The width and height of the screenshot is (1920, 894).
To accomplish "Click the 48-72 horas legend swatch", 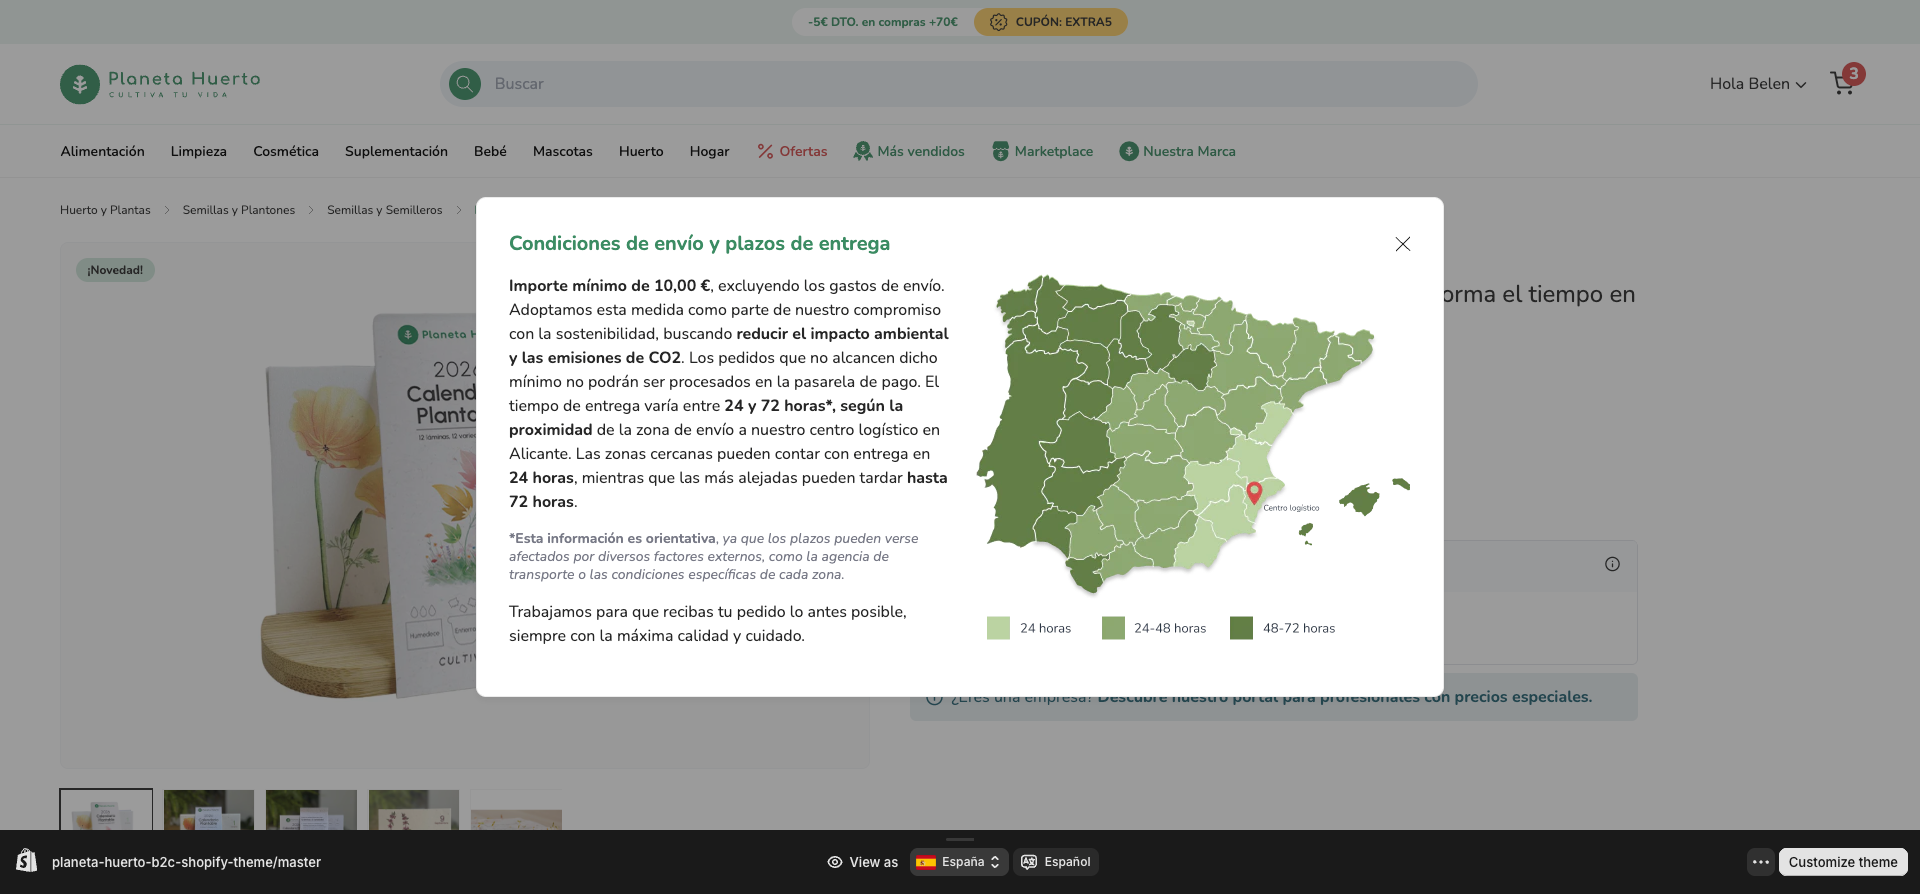I will (x=1241, y=628).
